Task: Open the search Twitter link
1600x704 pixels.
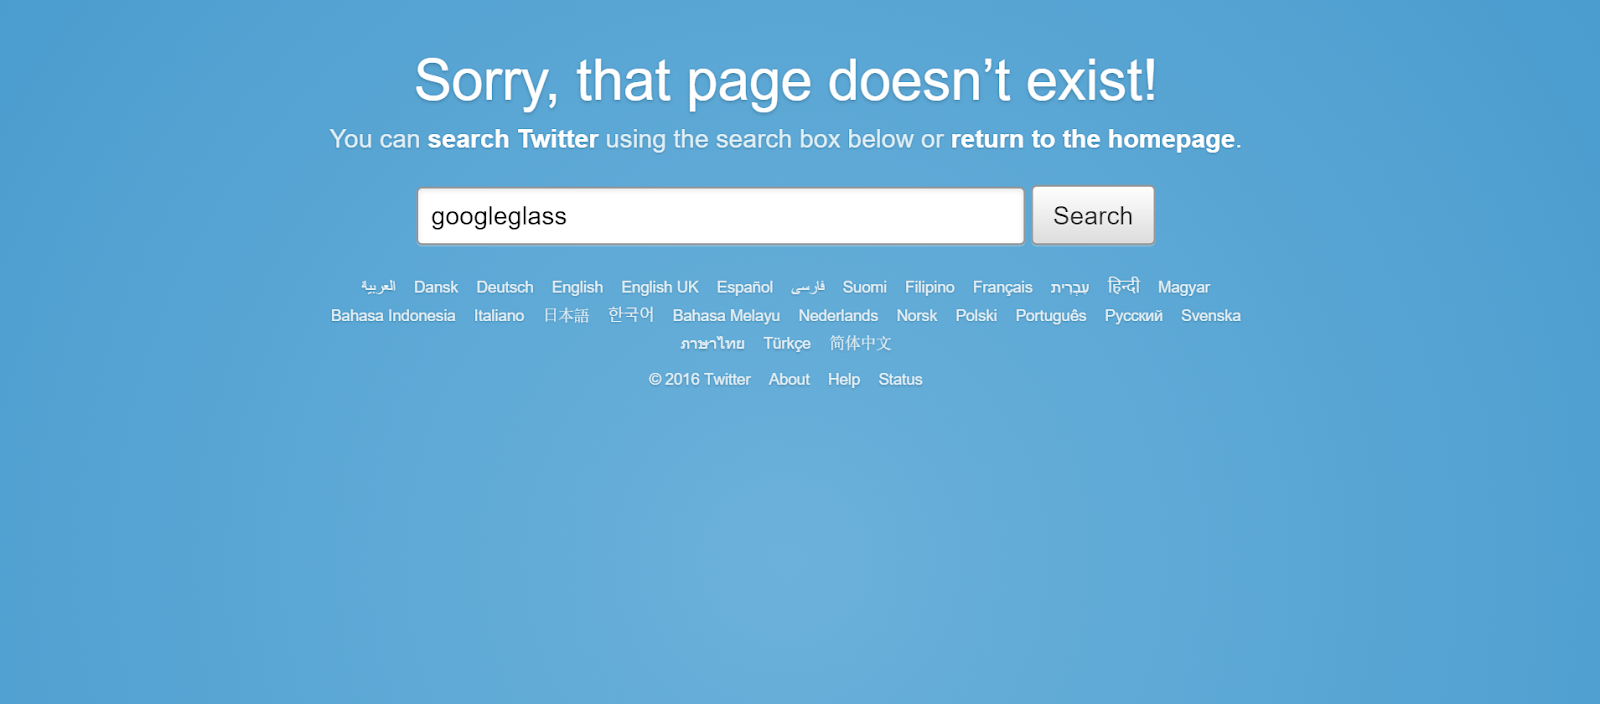Action: pos(513,139)
